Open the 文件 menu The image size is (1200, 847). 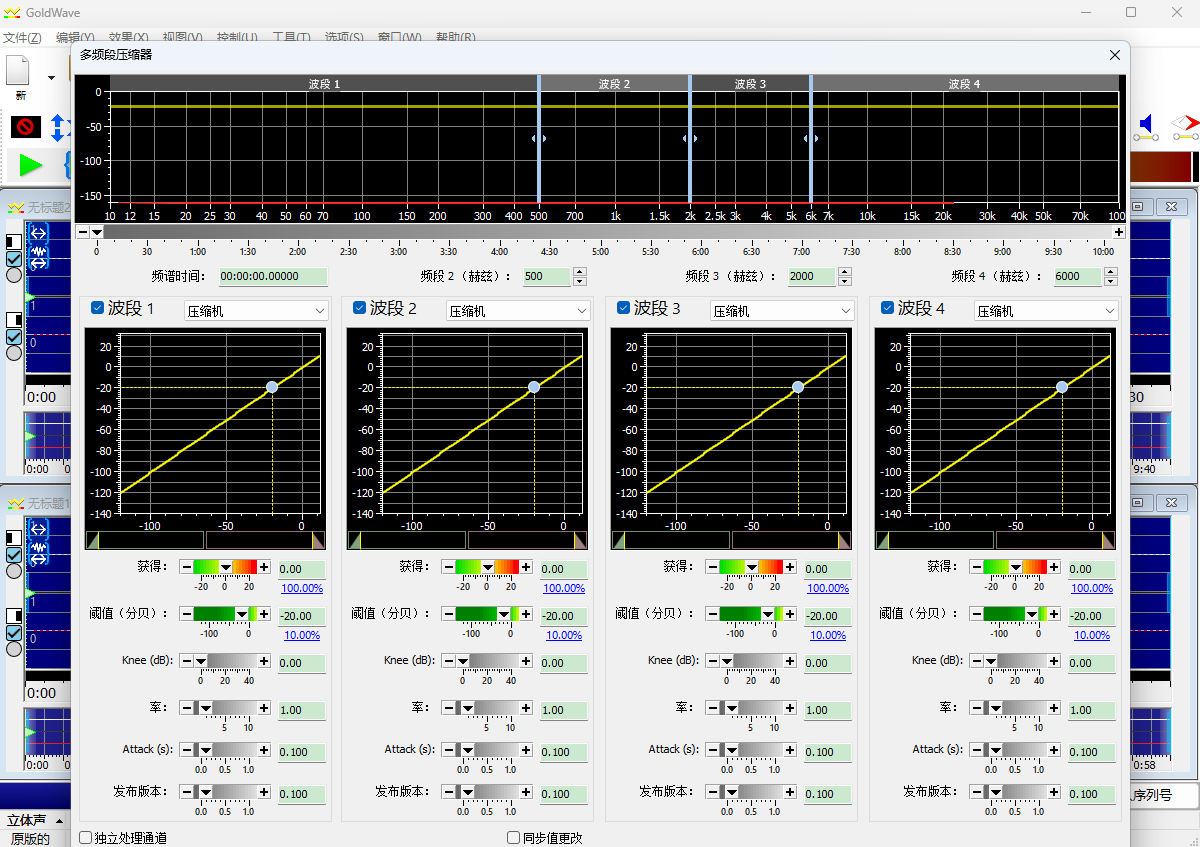coord(21,38)
